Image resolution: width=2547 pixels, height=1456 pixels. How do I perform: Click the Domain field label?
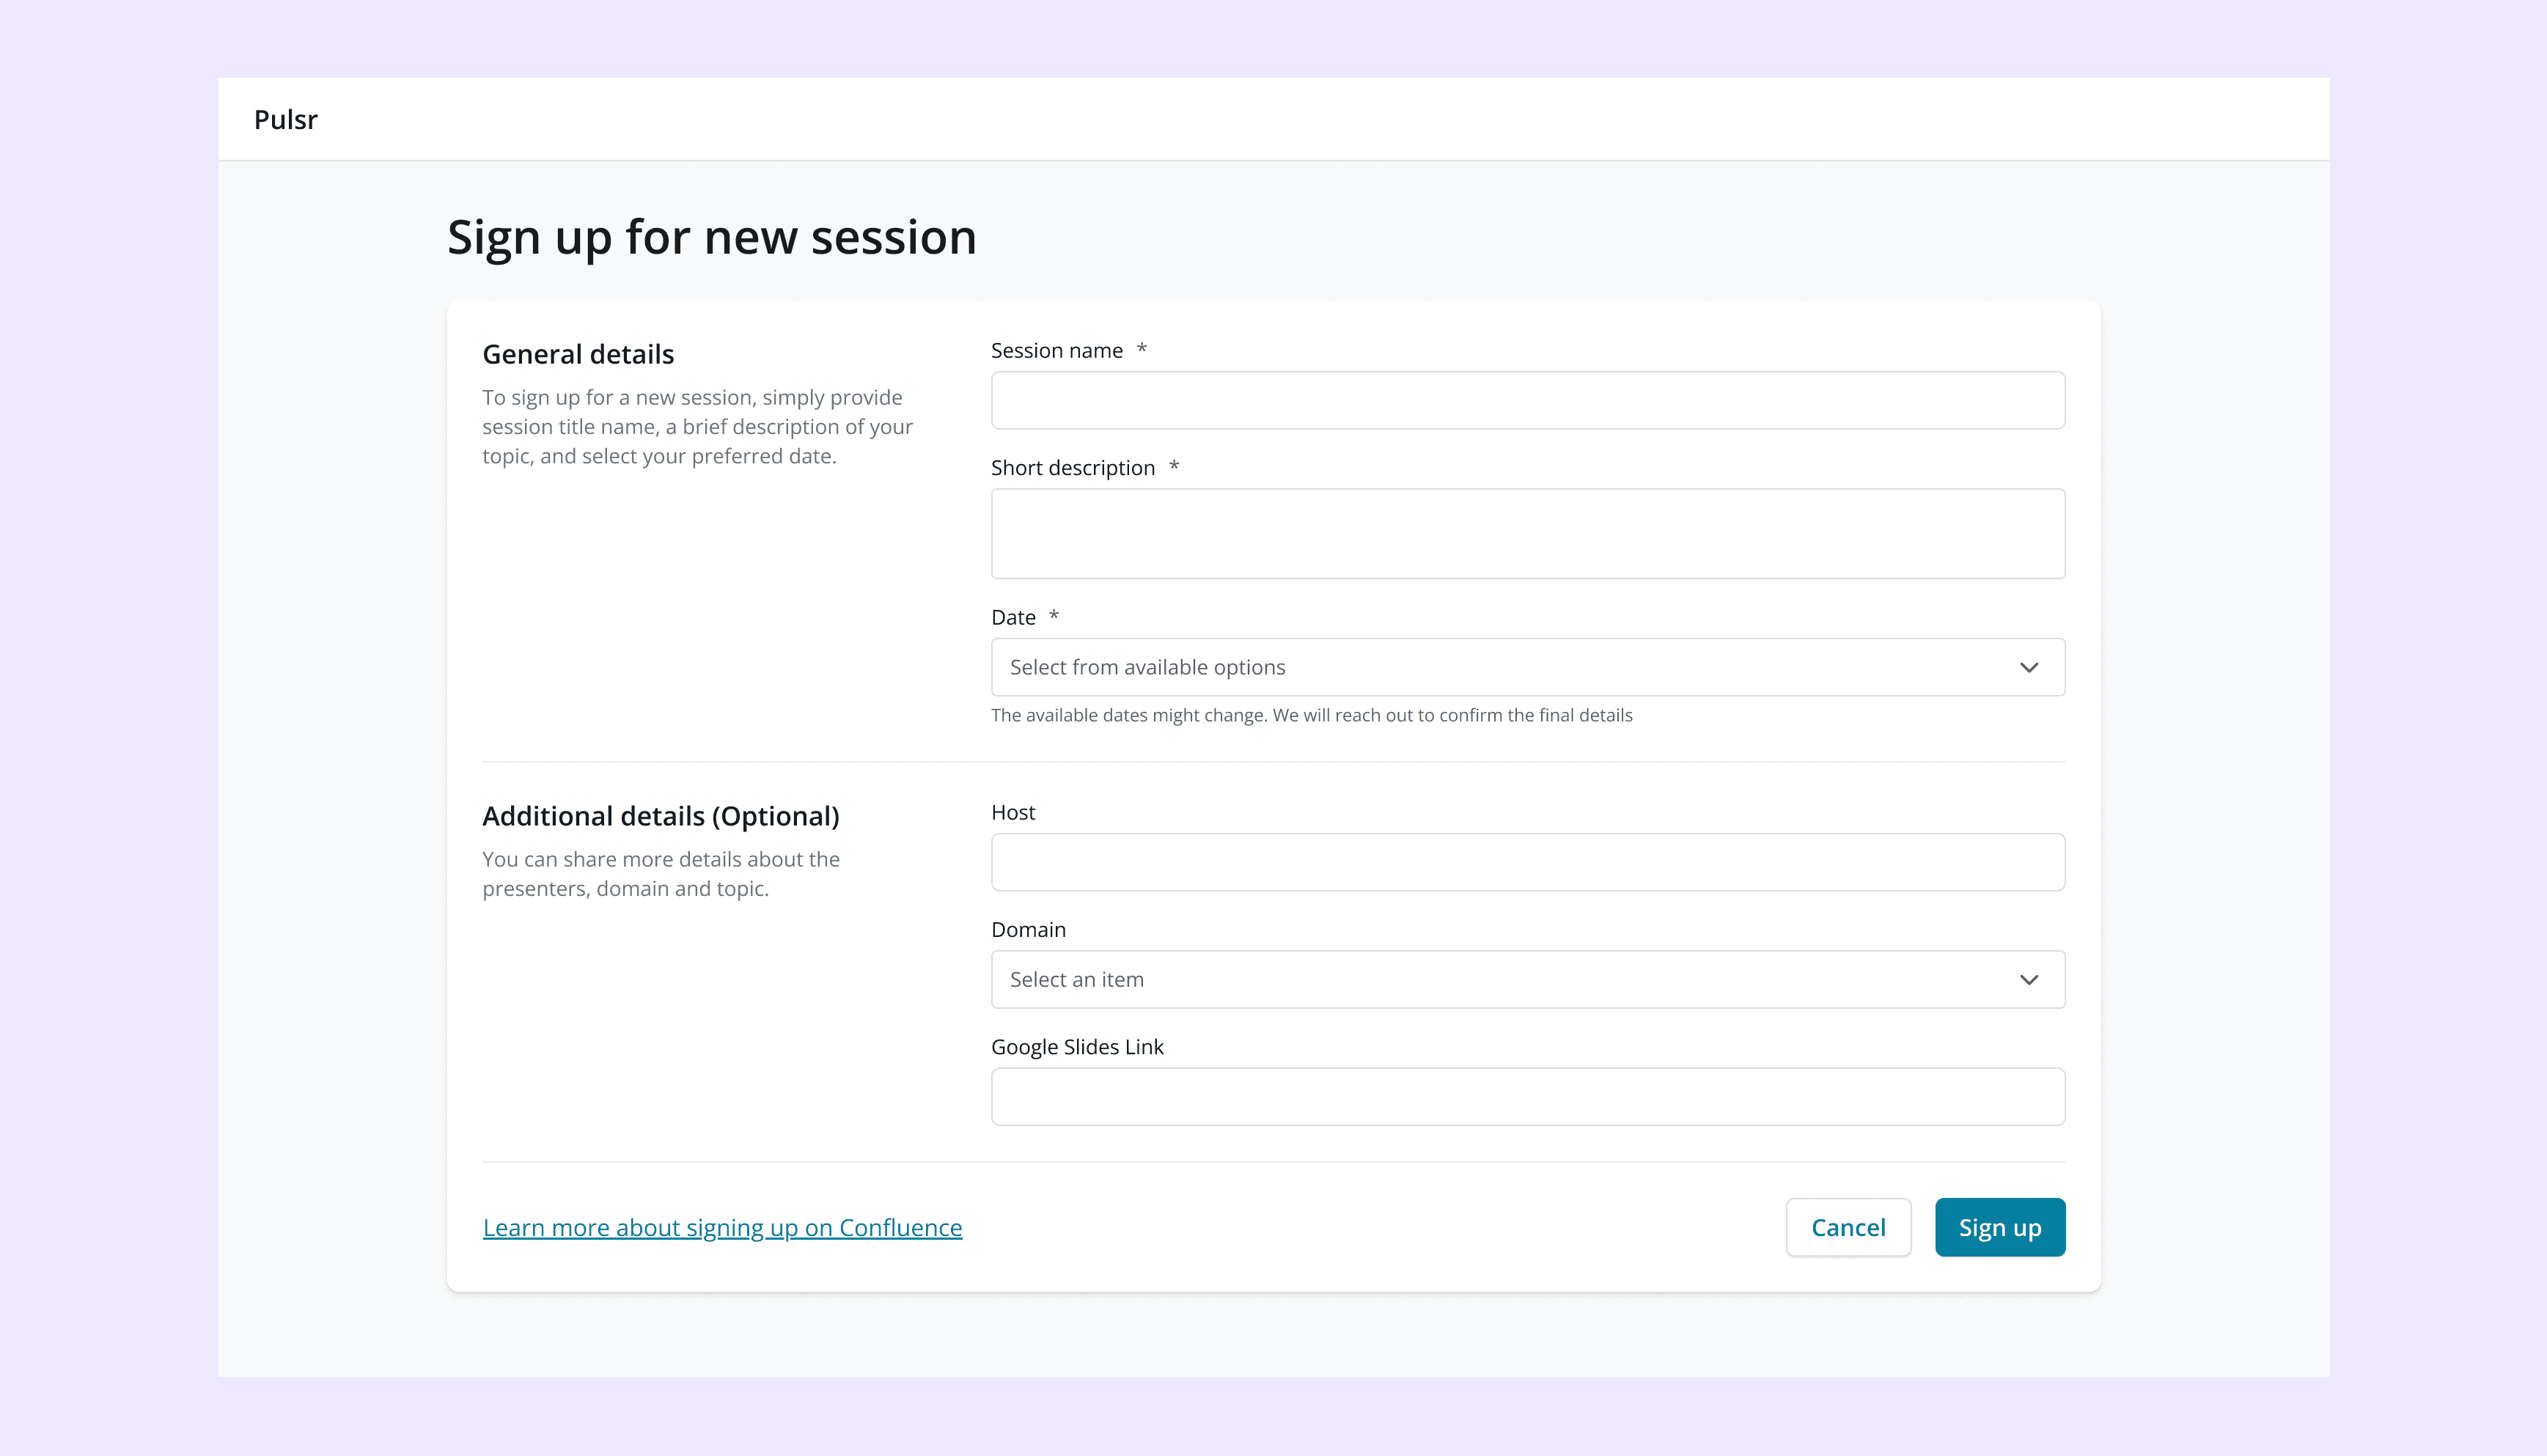pos(1028,929)
